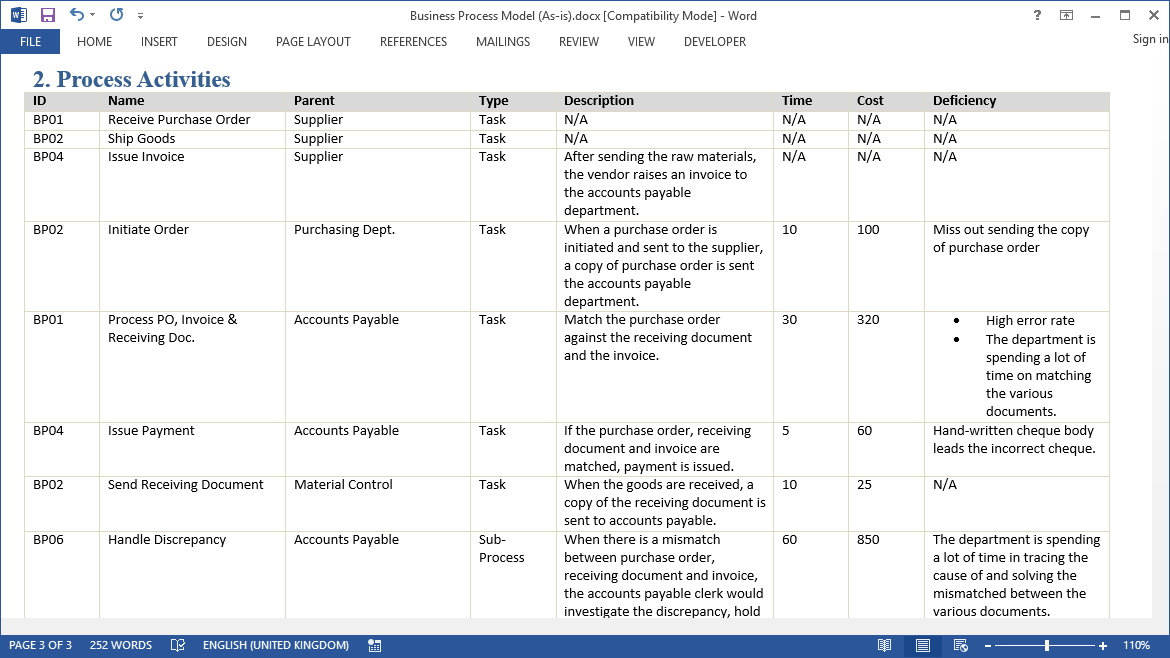Click the 'Purchasing Dept.' parent cell
Viewport: 1170px width, 658px height.
[x=345, y=230]
